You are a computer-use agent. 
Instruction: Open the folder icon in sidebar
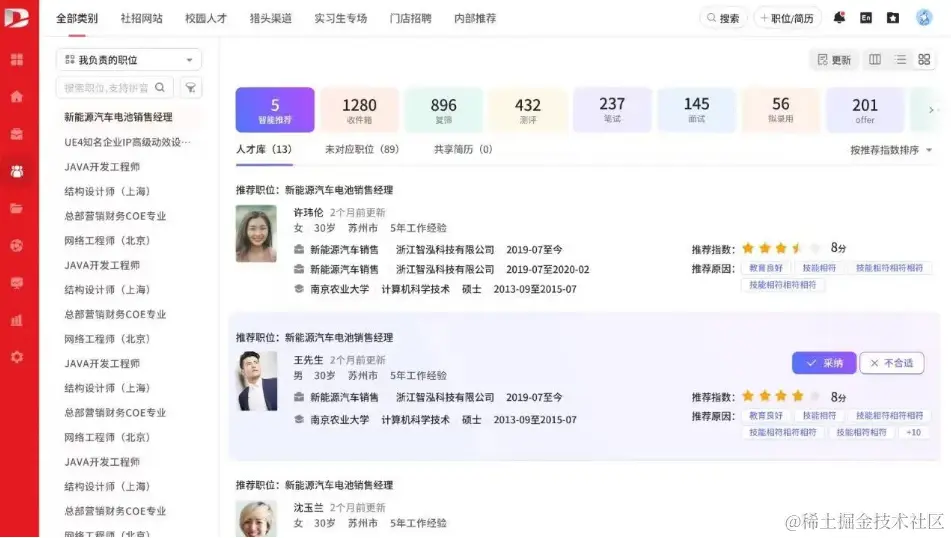[x=17, y=209]
